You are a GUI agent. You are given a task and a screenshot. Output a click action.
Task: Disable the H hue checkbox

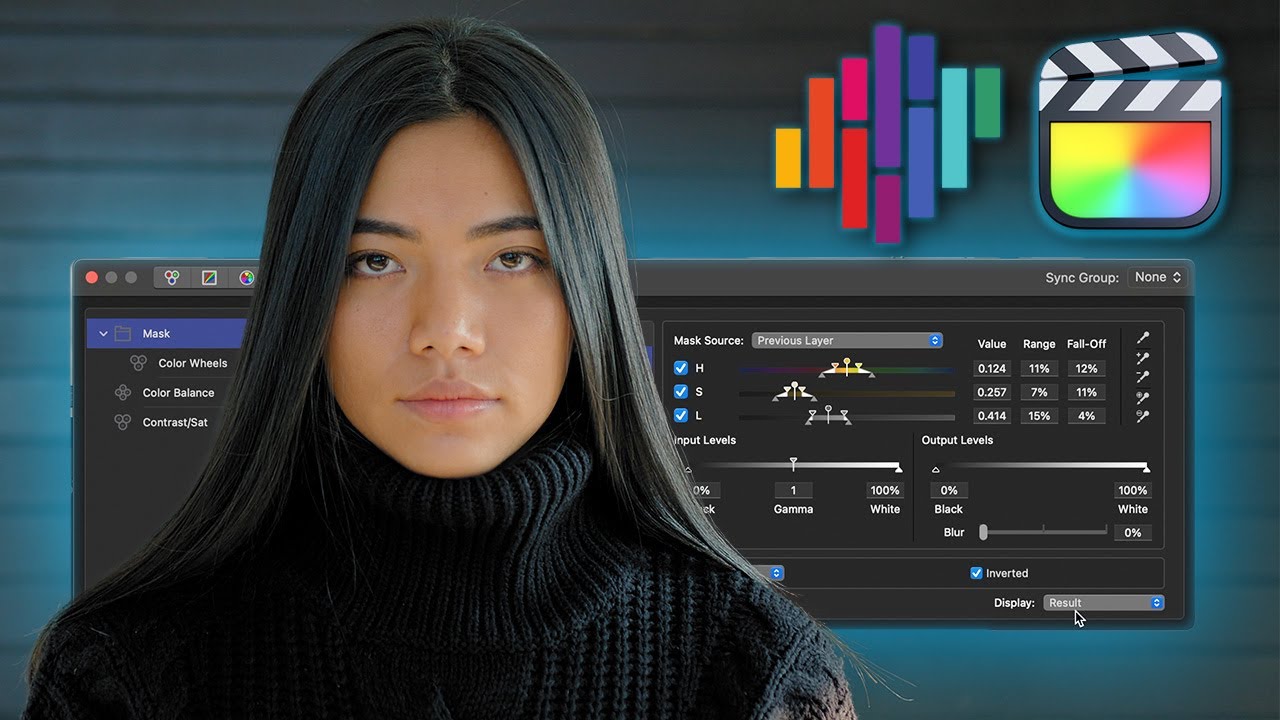coord(681,368)
